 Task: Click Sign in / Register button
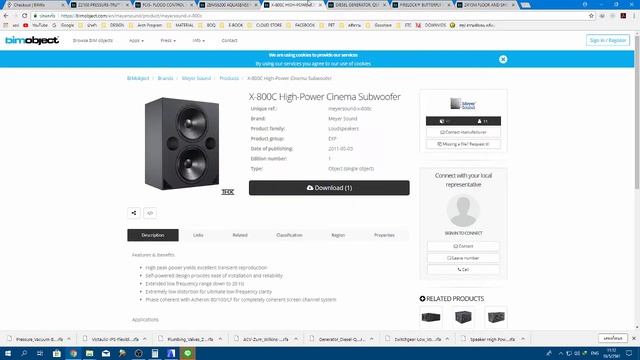tap(608, 40)
